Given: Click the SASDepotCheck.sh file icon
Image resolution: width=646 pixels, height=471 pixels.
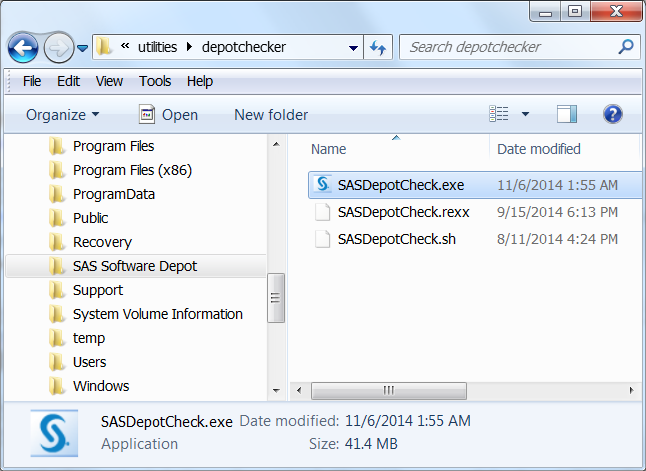Looking at the screenshot, I should coord(322,239).
